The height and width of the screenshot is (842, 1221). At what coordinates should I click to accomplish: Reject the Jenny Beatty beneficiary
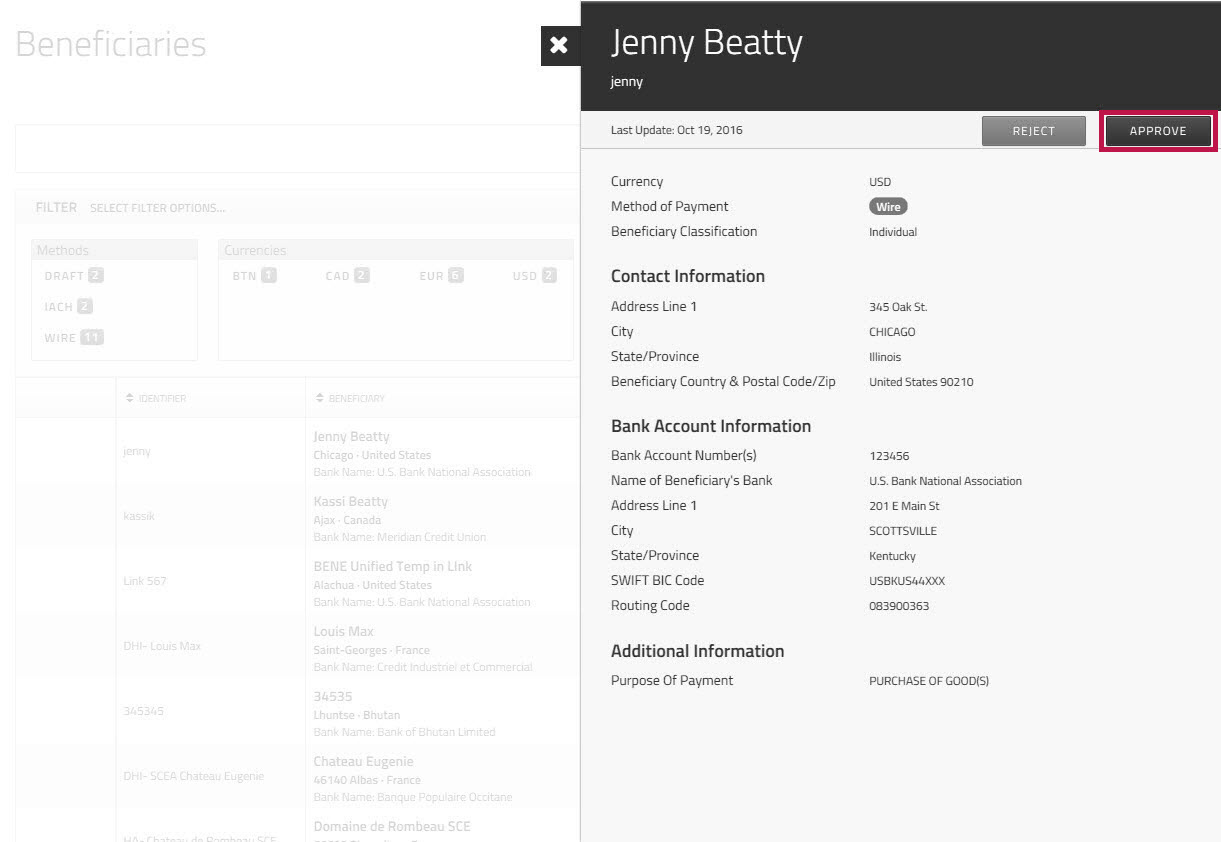(x=1033, y=130)
